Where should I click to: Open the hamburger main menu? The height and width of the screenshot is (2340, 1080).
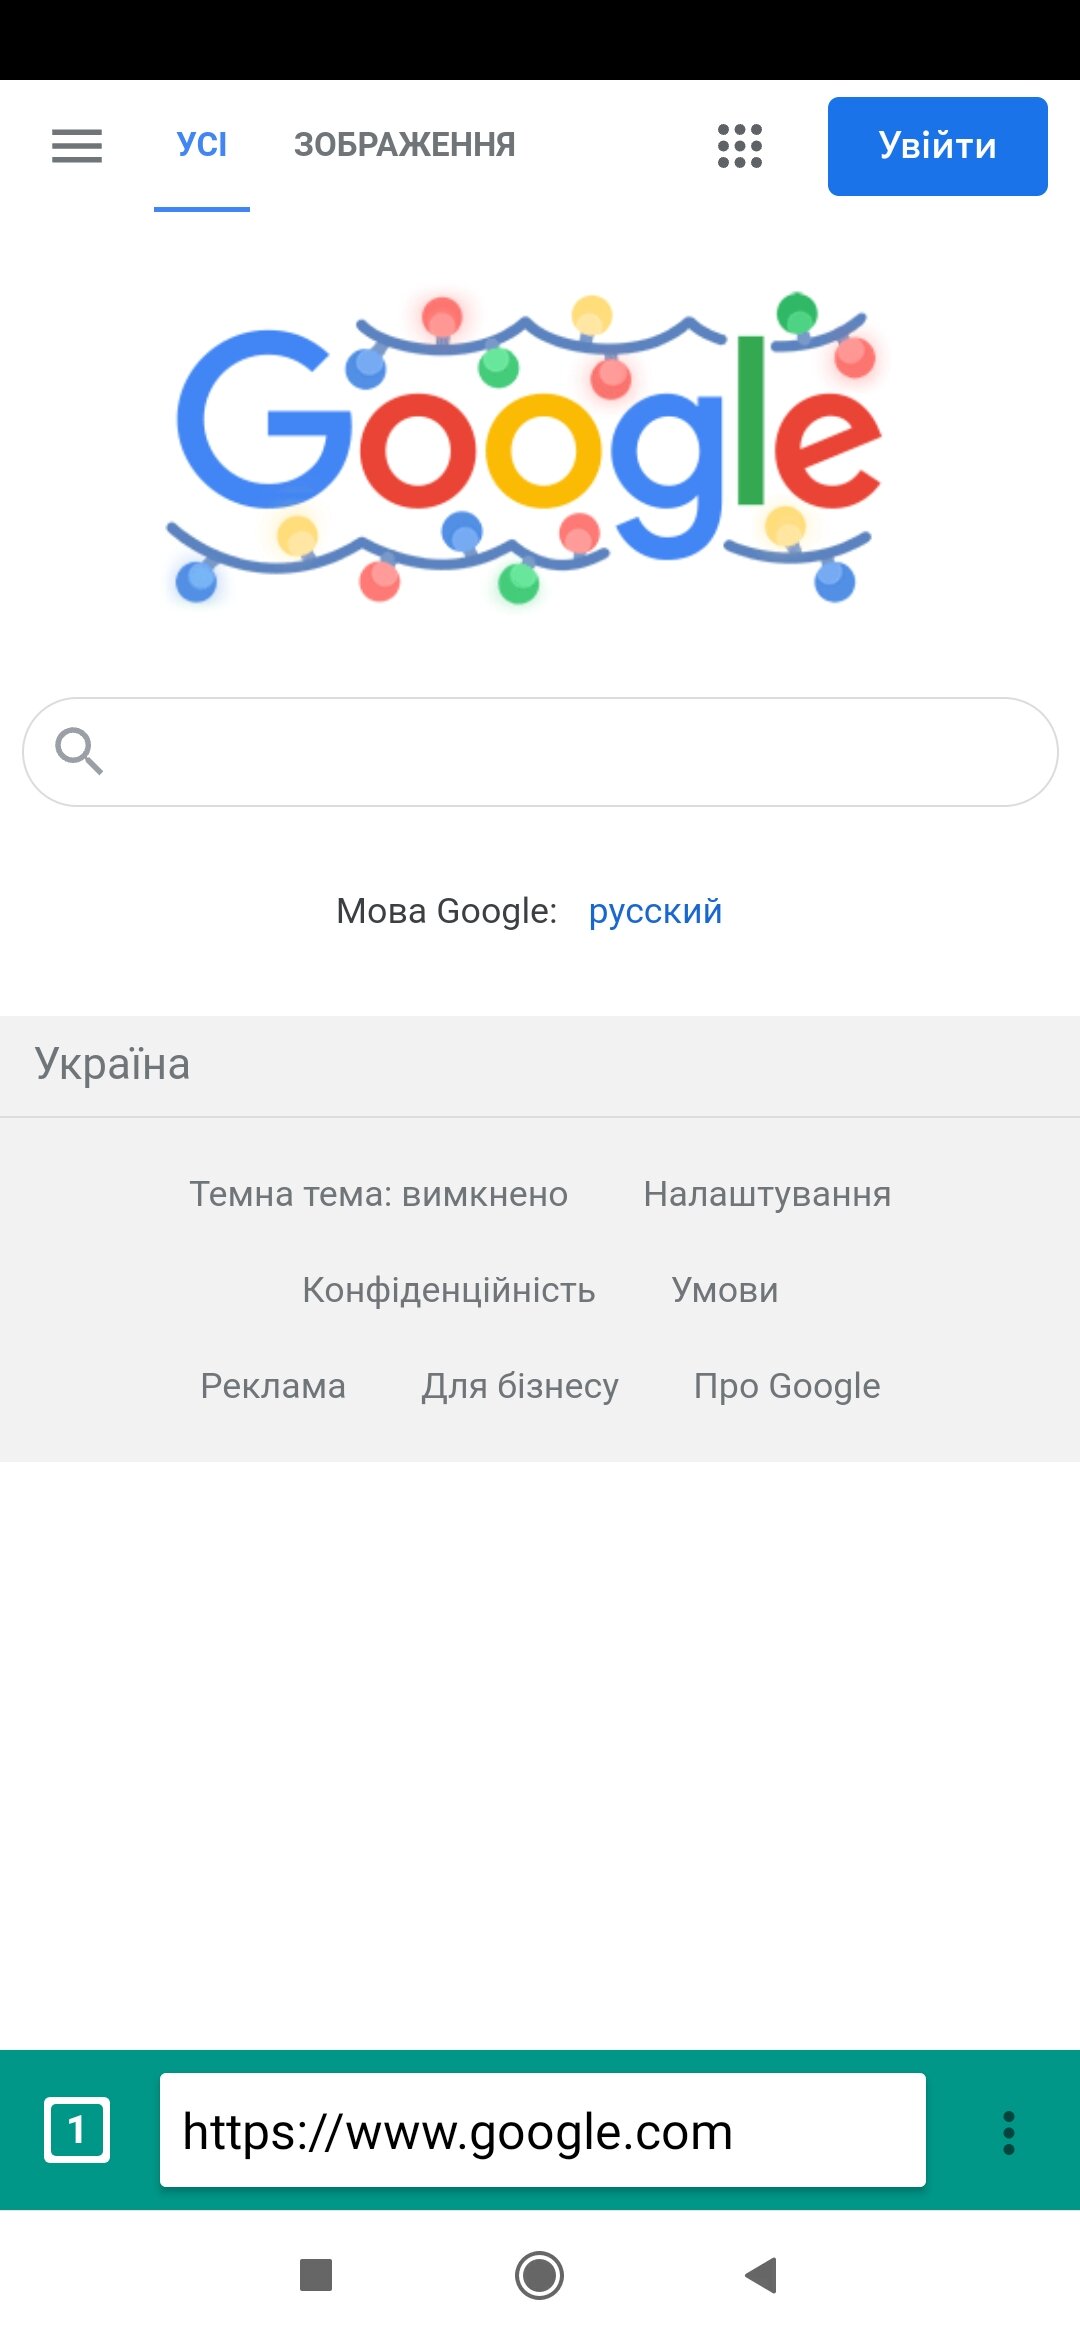coord(77,146)
